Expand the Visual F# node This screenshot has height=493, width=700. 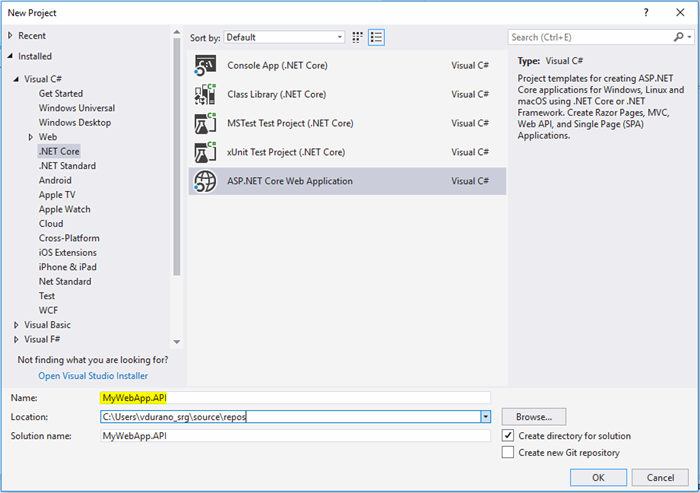point(16,339)
